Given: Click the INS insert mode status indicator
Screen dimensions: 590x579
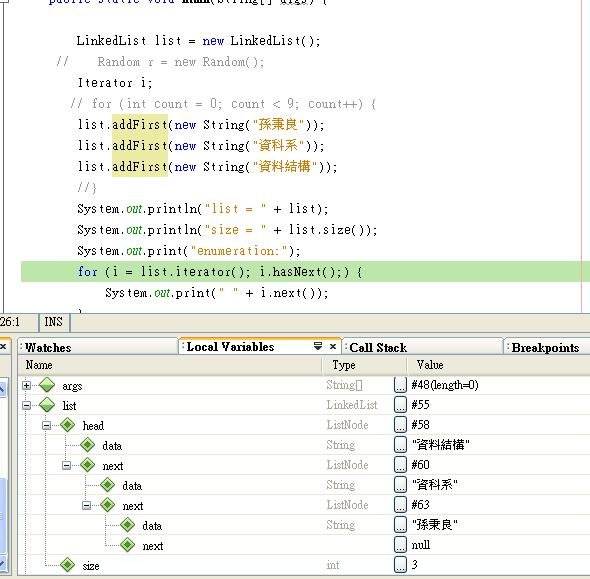Looking at the screenshot, I should 53,322.
